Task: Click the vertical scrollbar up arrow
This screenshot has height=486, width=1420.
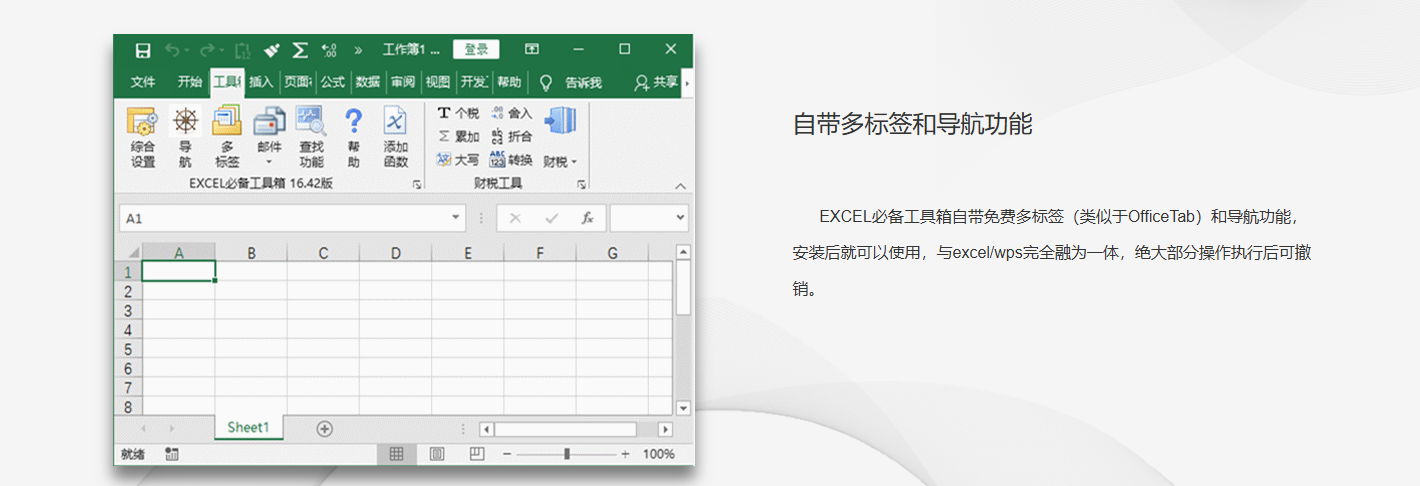Action: (x=684, y=252)
